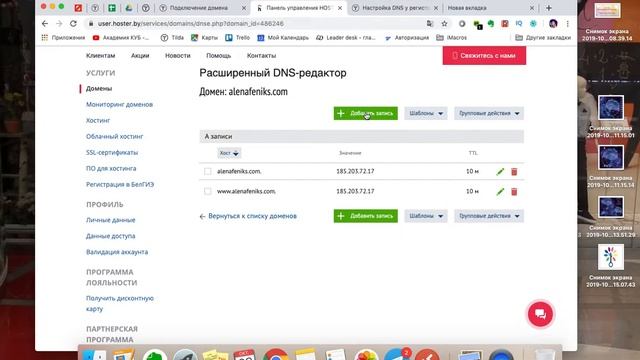
Task: Check the www.alenafeniks.com. record checkbox
Action: 208,191
